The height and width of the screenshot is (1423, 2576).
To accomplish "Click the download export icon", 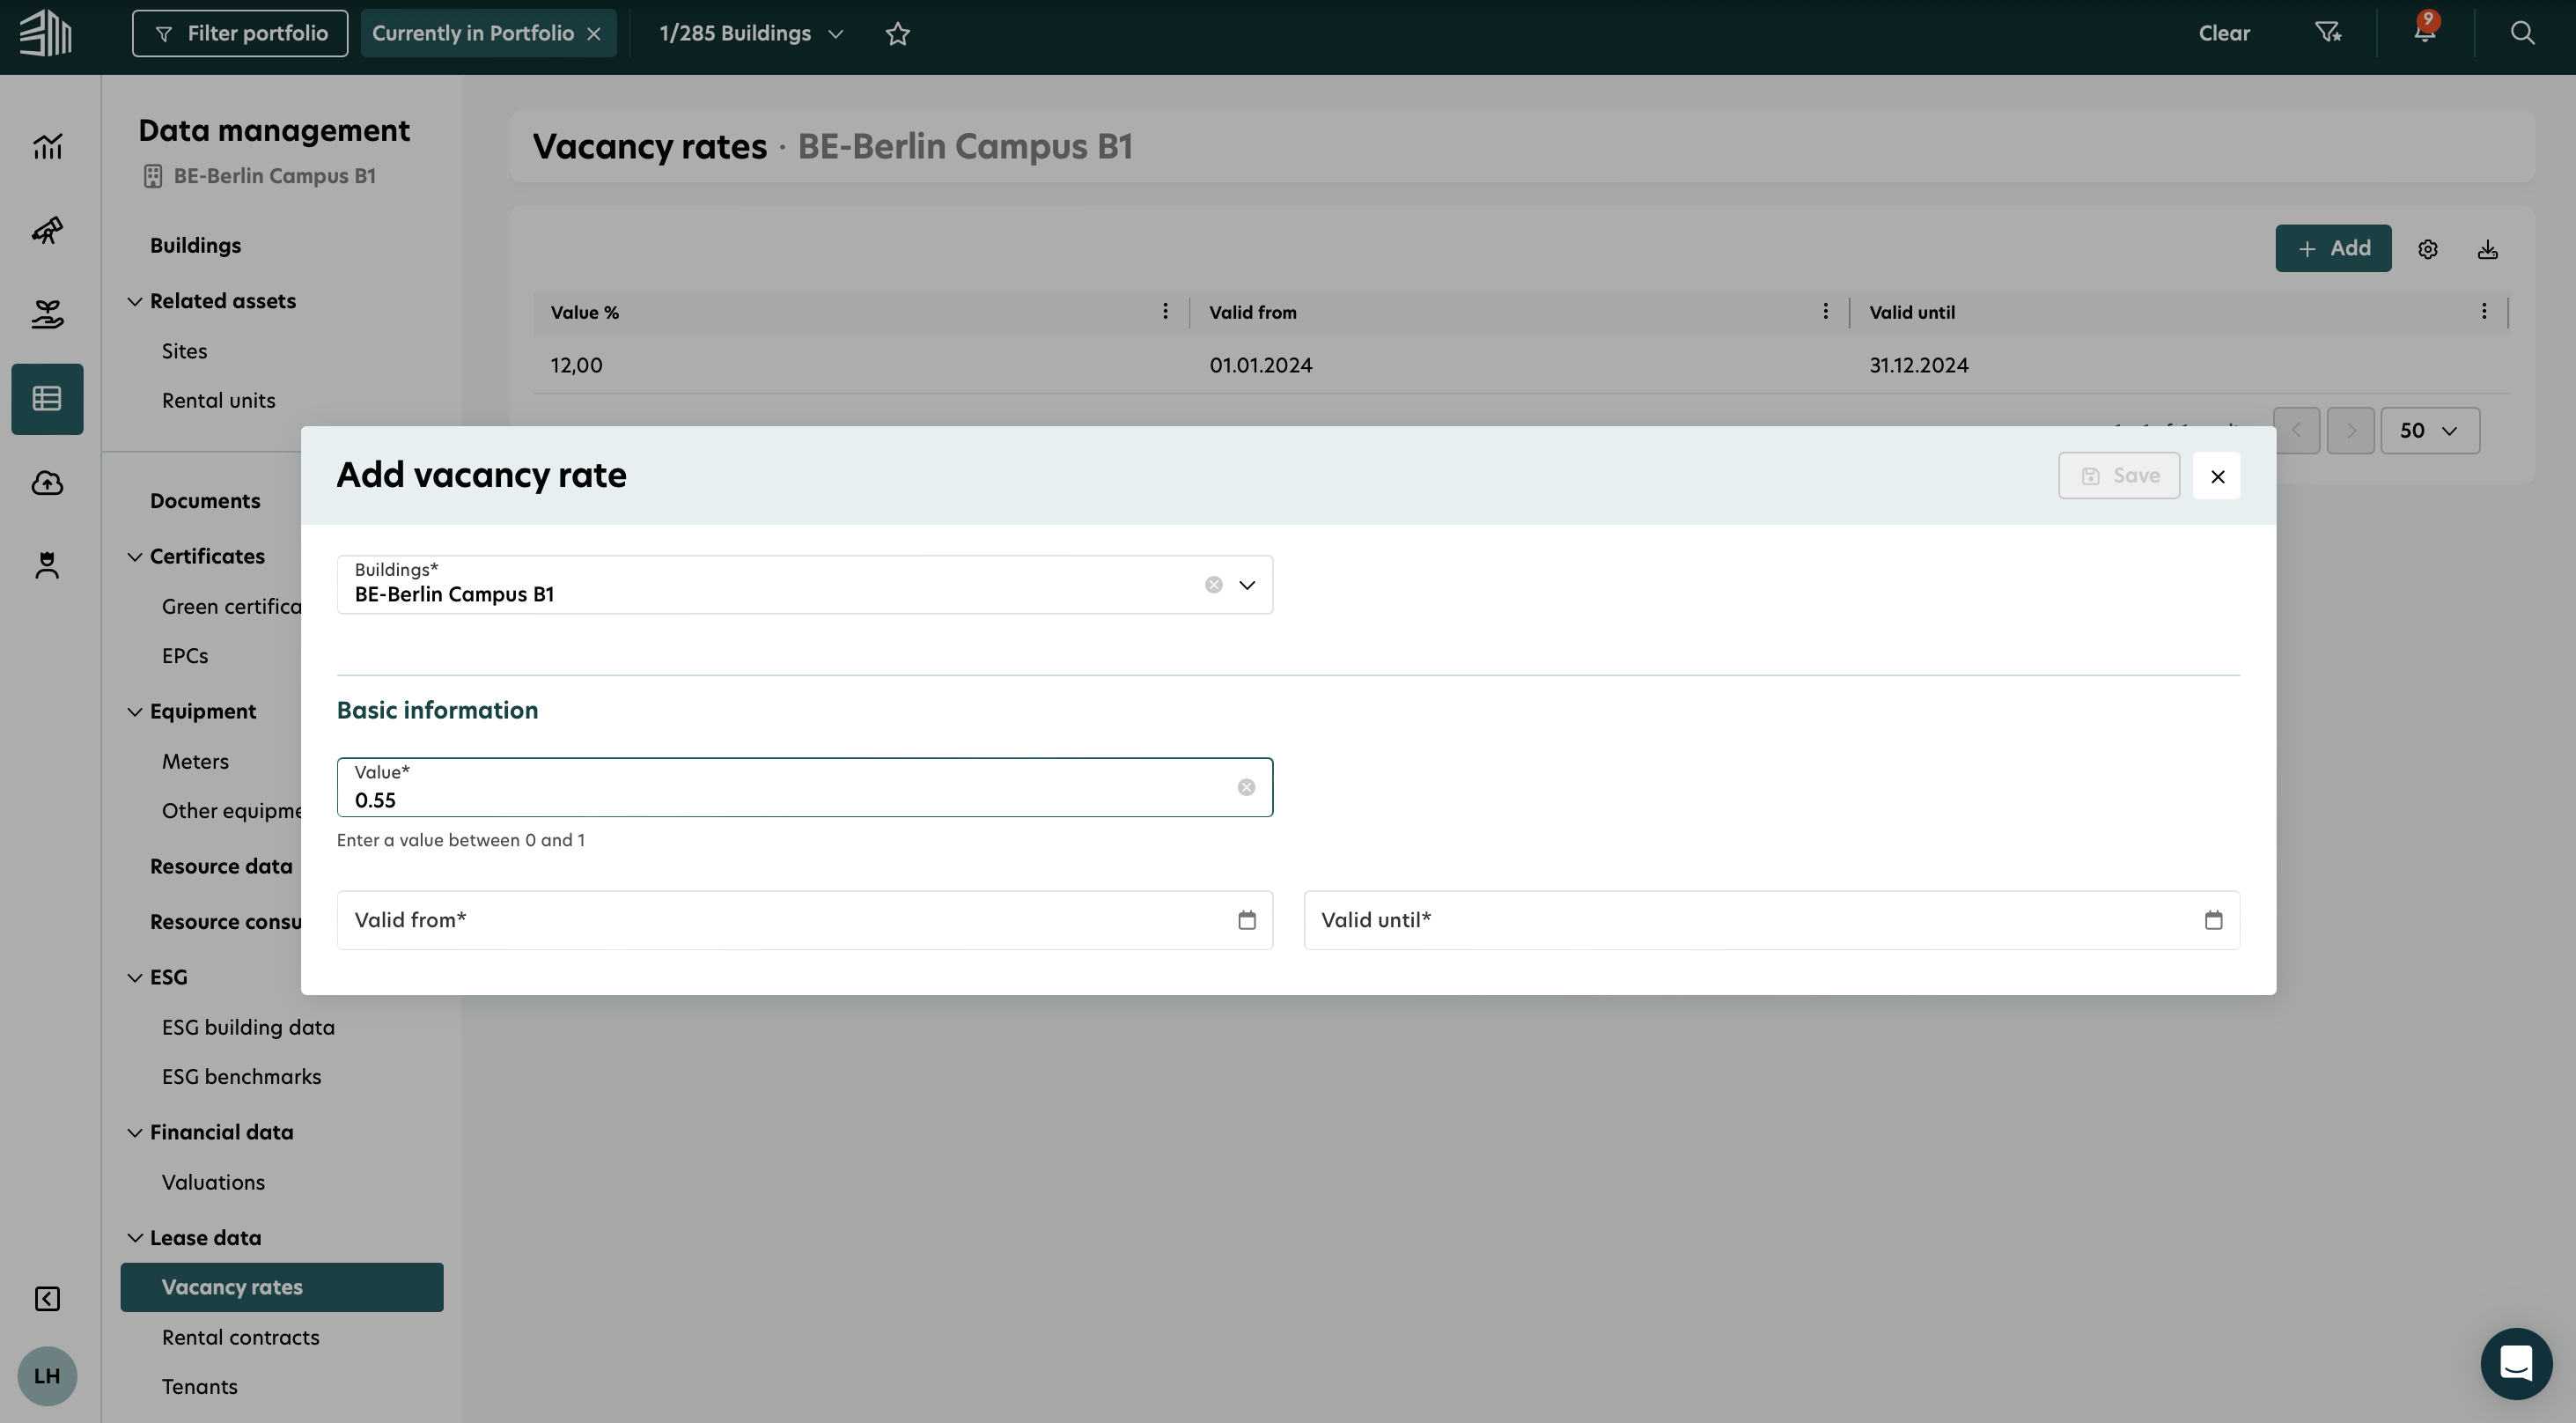I will click(x=2488, y=249).
